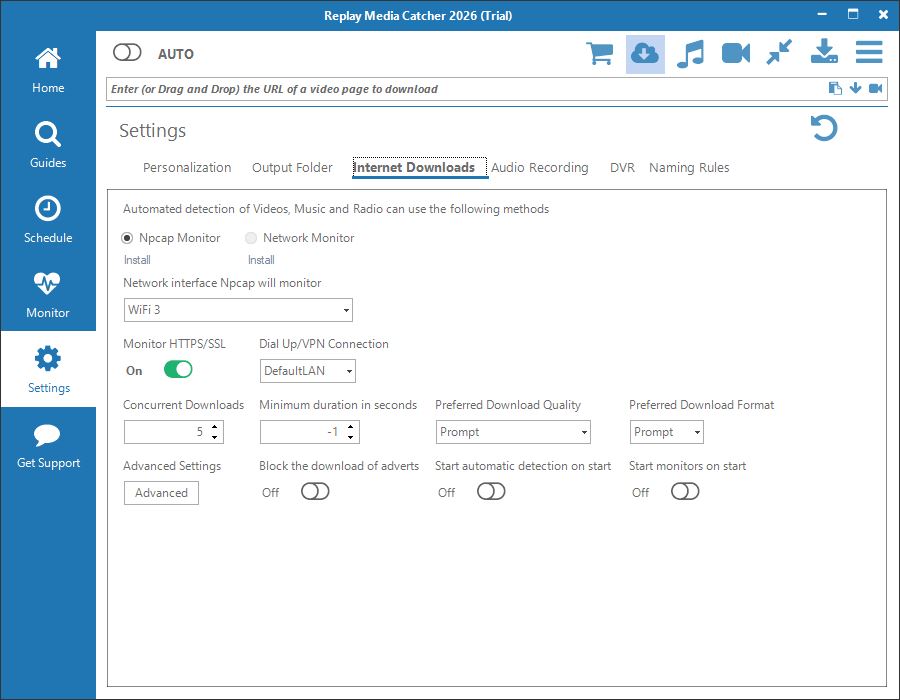Click the paste URL clipboard icon
Viewport: 900px width, 700px height.
pos(835,89)
